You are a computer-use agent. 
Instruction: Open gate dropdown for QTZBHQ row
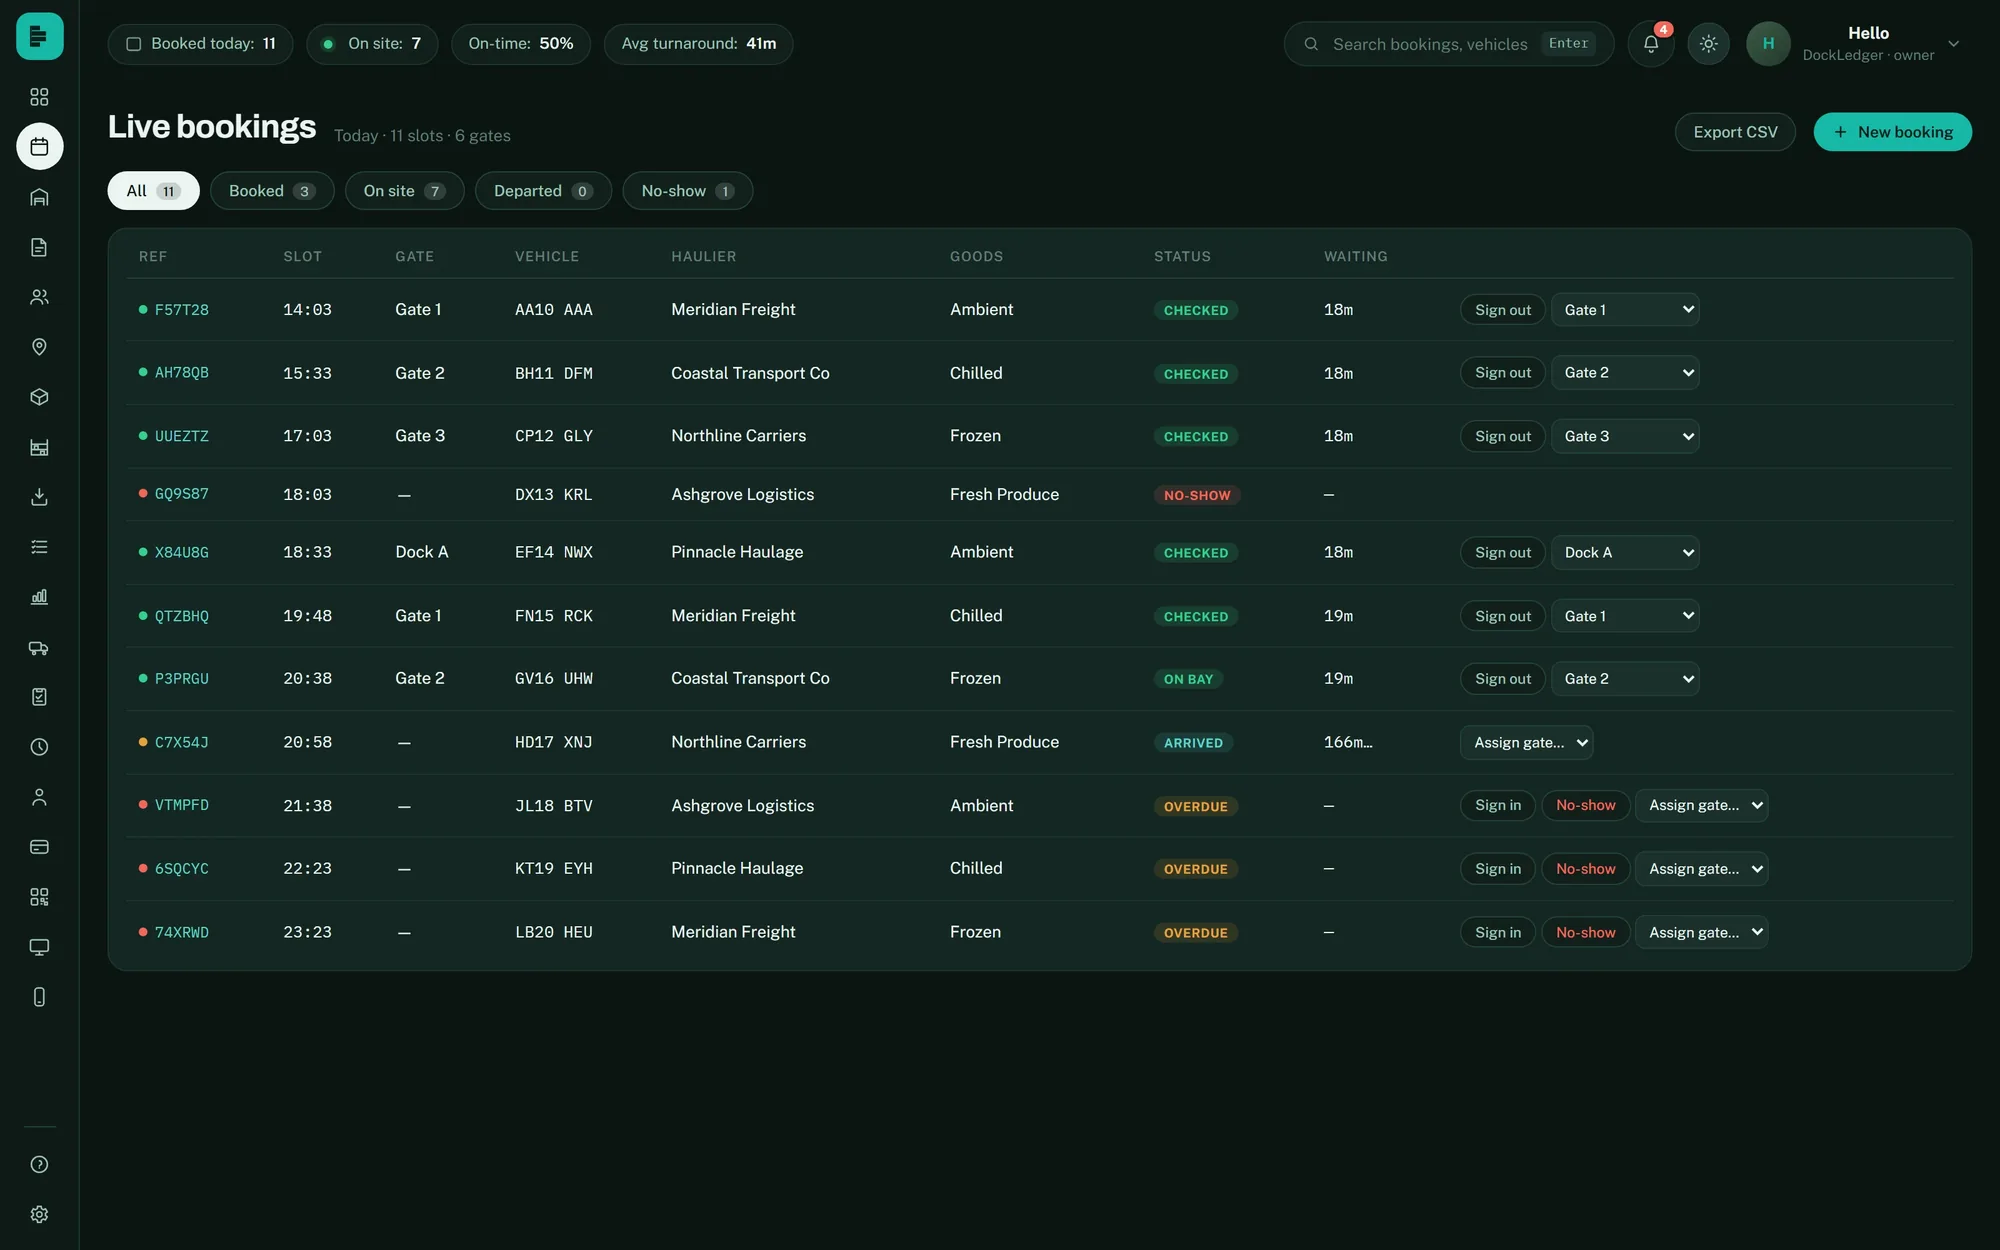click(x=1625, y=616)
